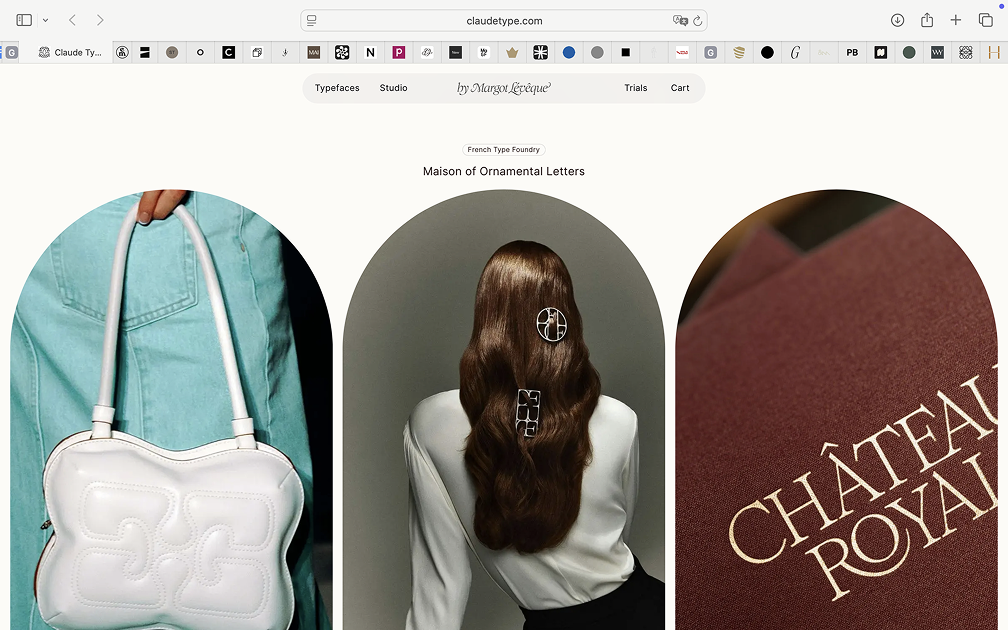The height and width of the screenshot is (630, 1008).
Task: Go home via by Margot Lévêque logo
Action: tap(503, 88)
